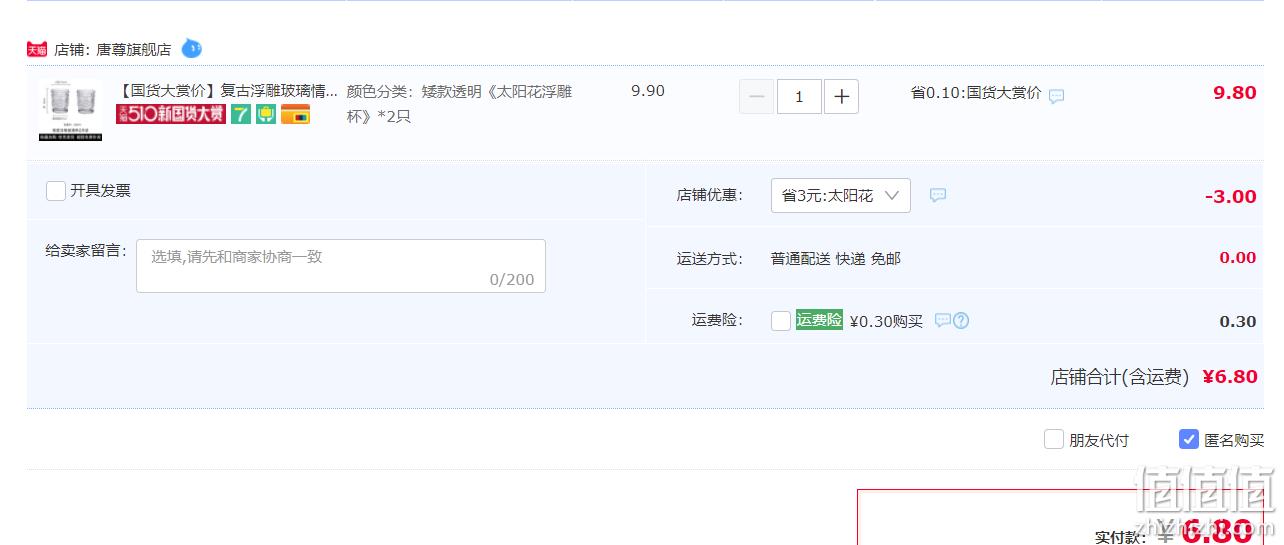The width and height of the screenshot is (1284, 545).
Task: Click the yellow-green service badge icon
Action: tap(266, 114)
